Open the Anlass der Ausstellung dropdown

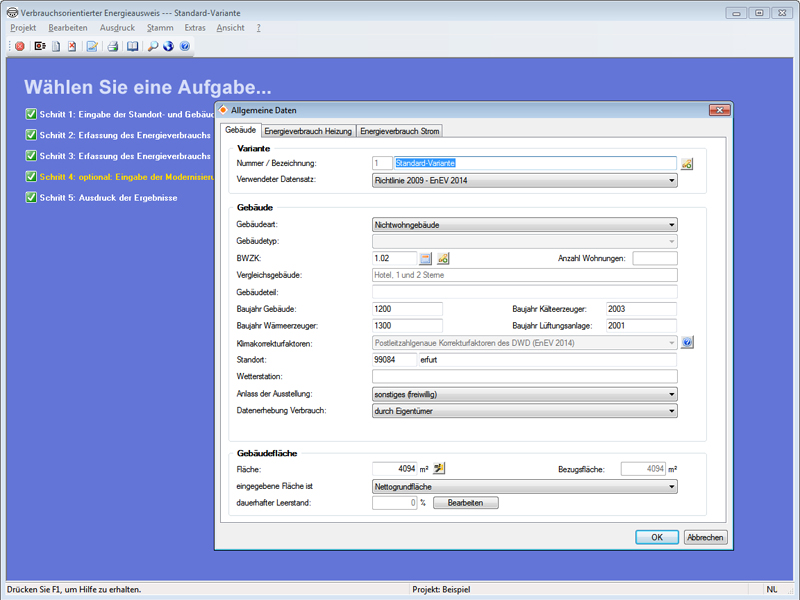524,394
